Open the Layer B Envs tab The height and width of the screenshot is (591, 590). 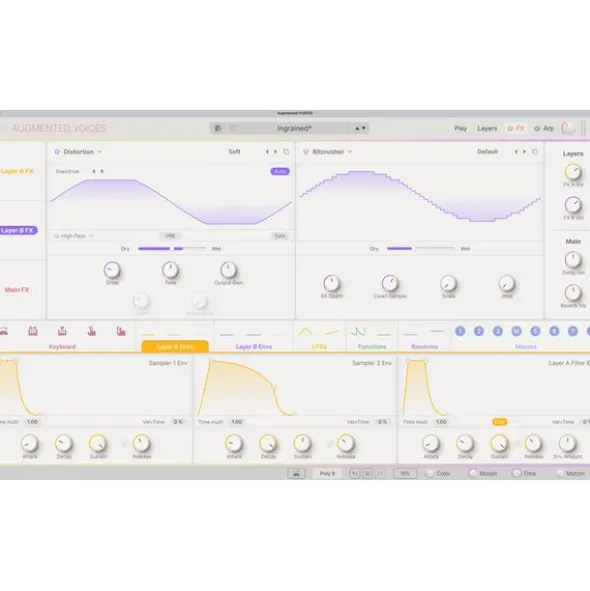(x=254, y=346)
